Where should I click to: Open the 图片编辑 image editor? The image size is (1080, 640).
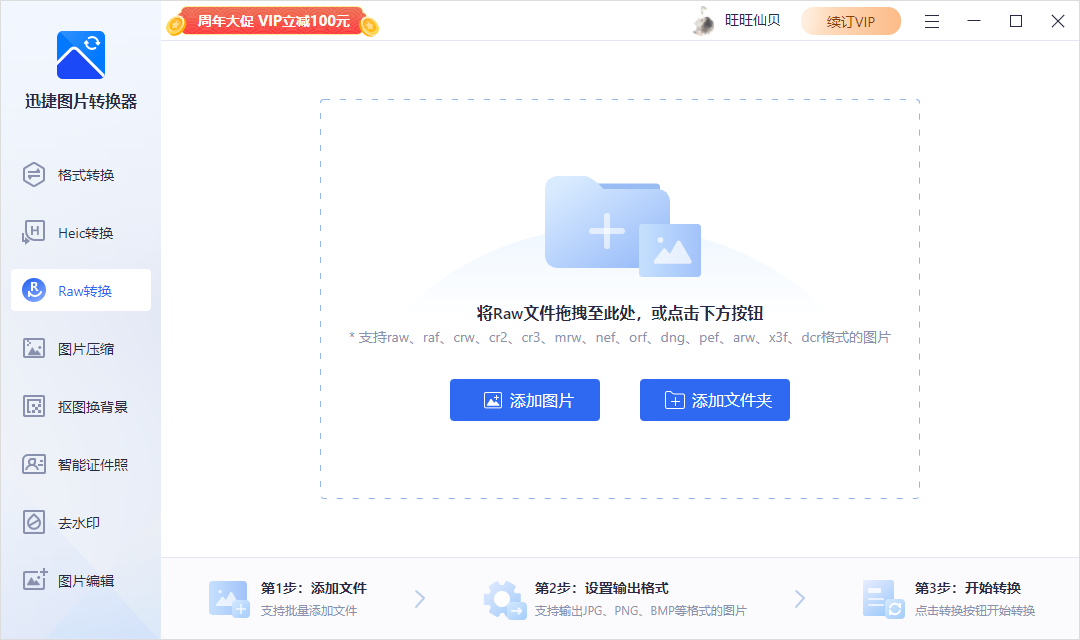[80, 580]
